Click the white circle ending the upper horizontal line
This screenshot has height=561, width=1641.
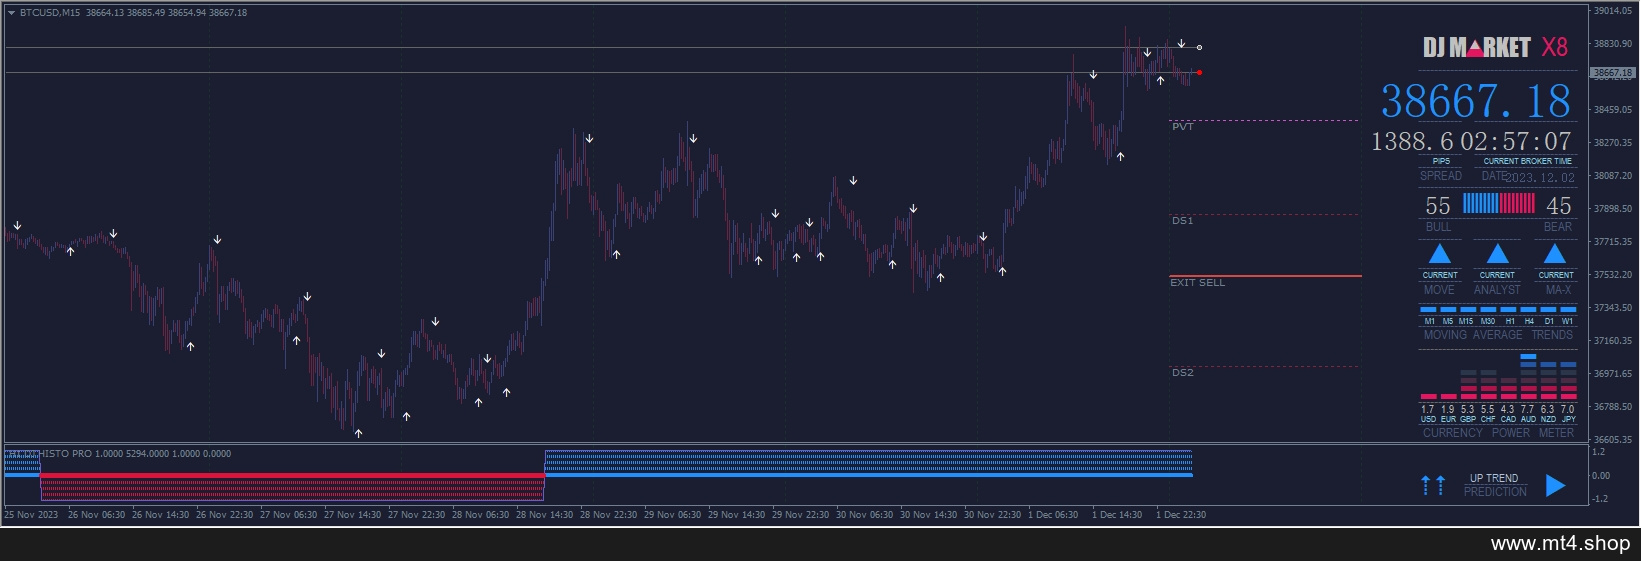pos(1200,47)
